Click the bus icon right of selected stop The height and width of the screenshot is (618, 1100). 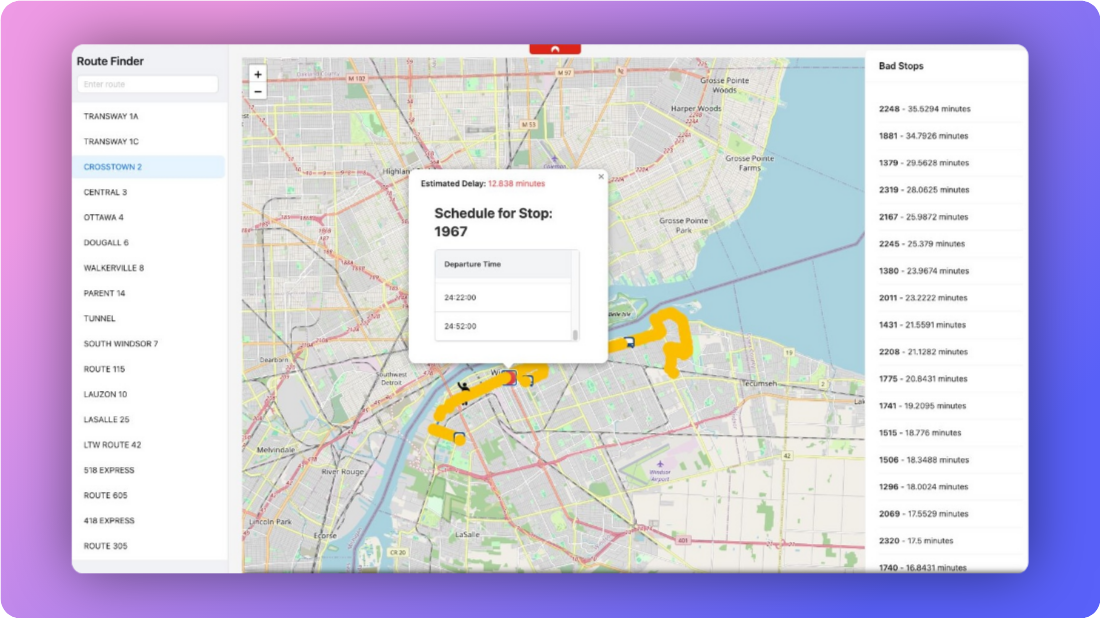(528, 379)
